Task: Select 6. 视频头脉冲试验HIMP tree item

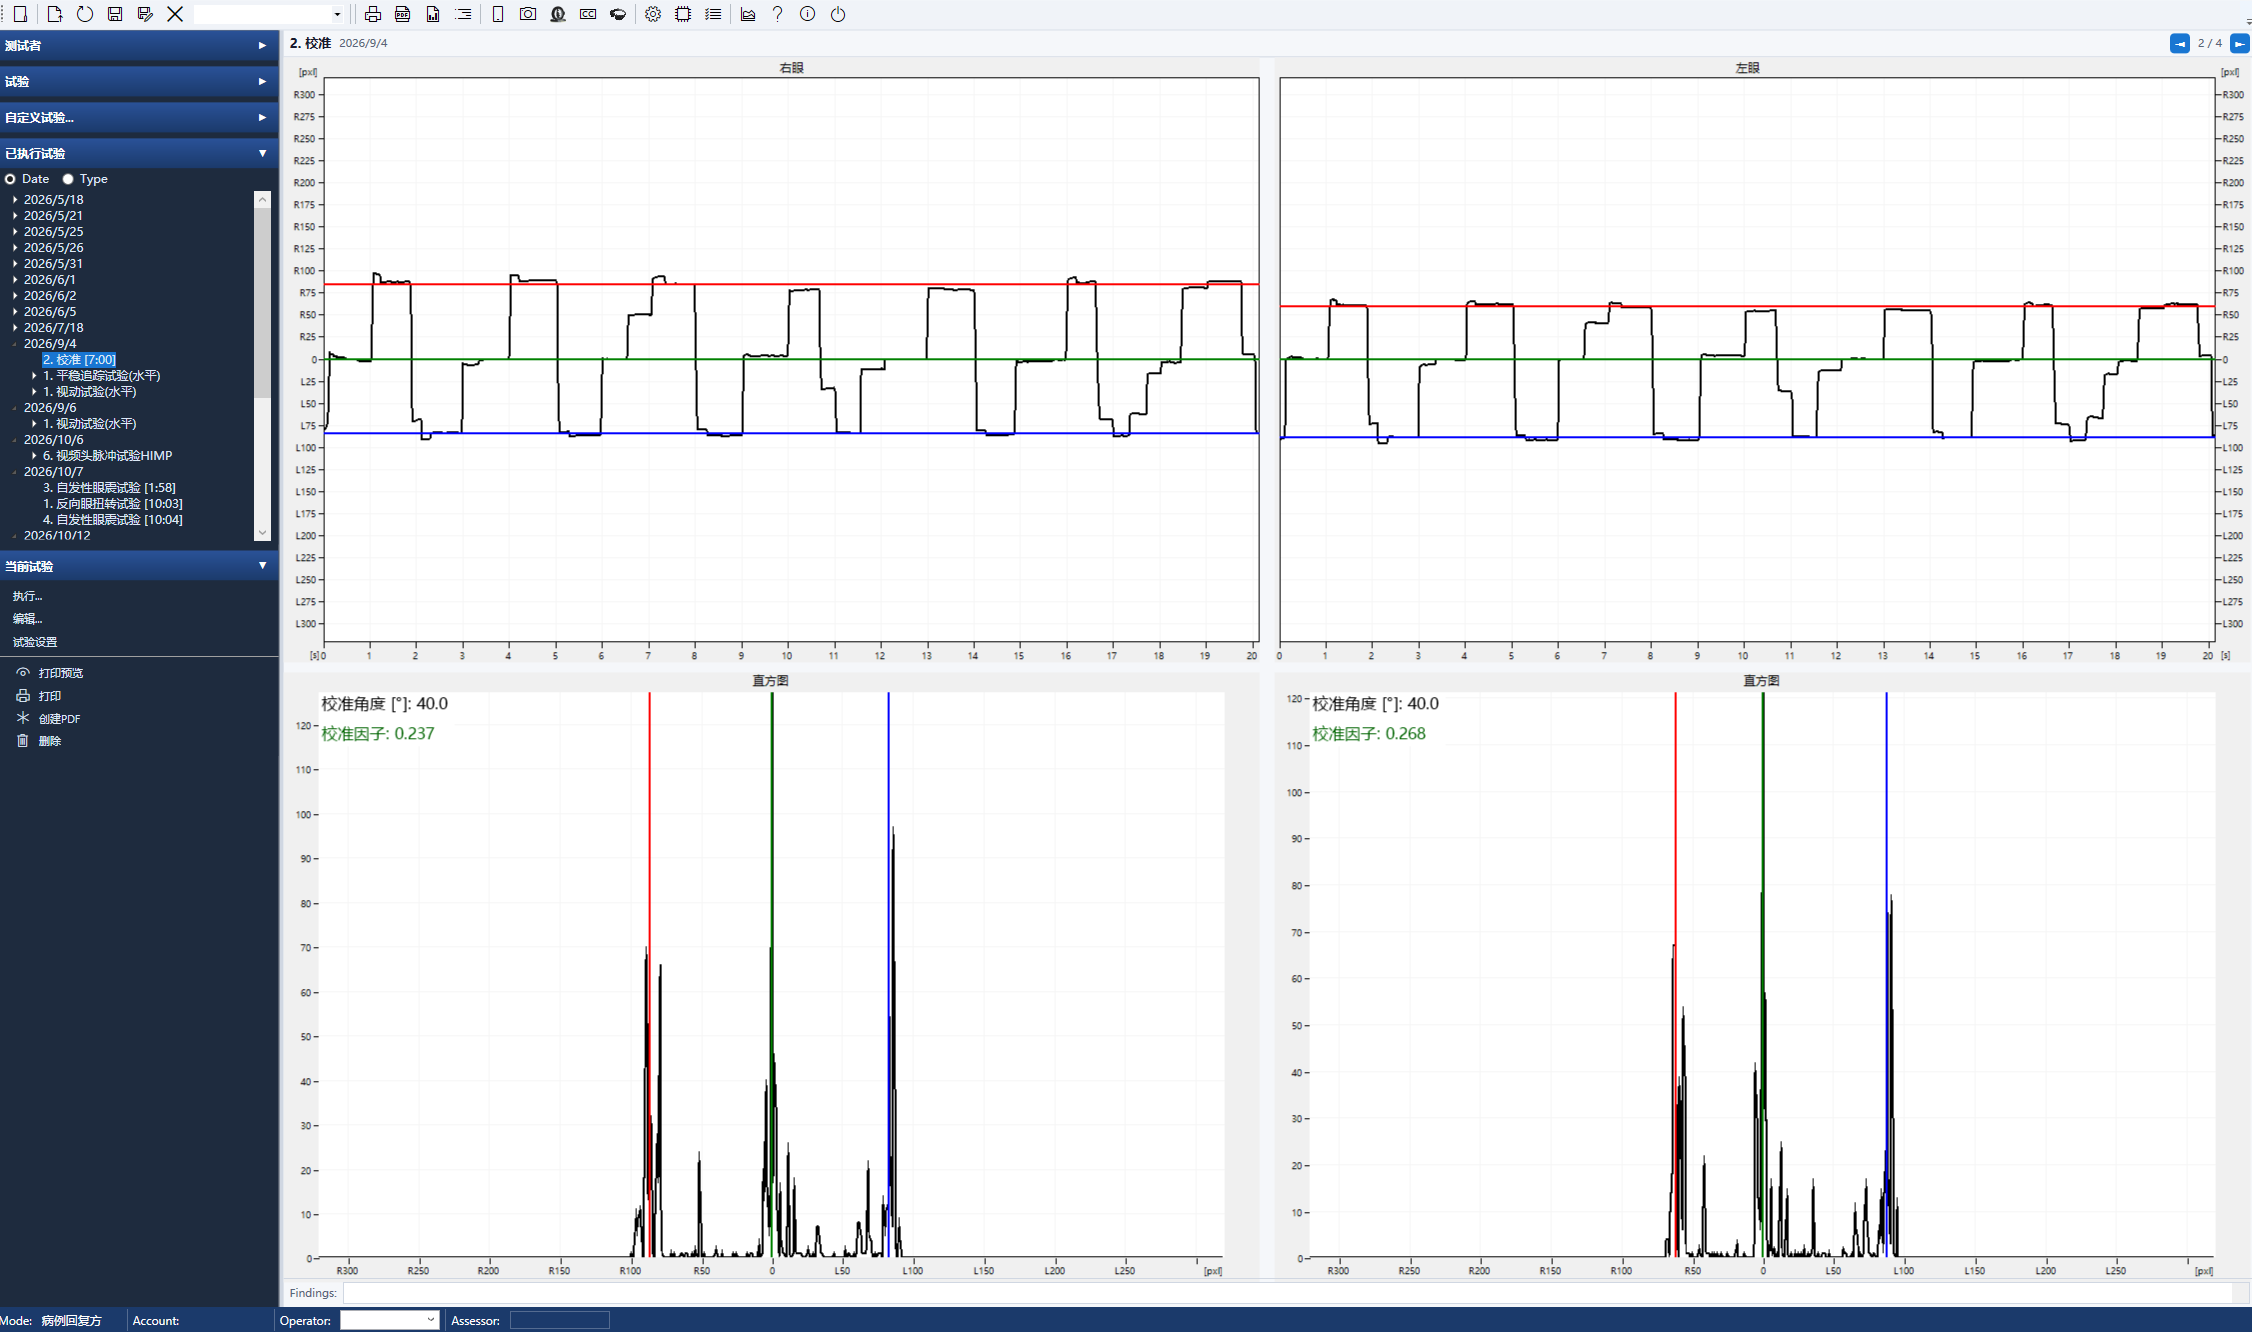Action: [107, 456]
